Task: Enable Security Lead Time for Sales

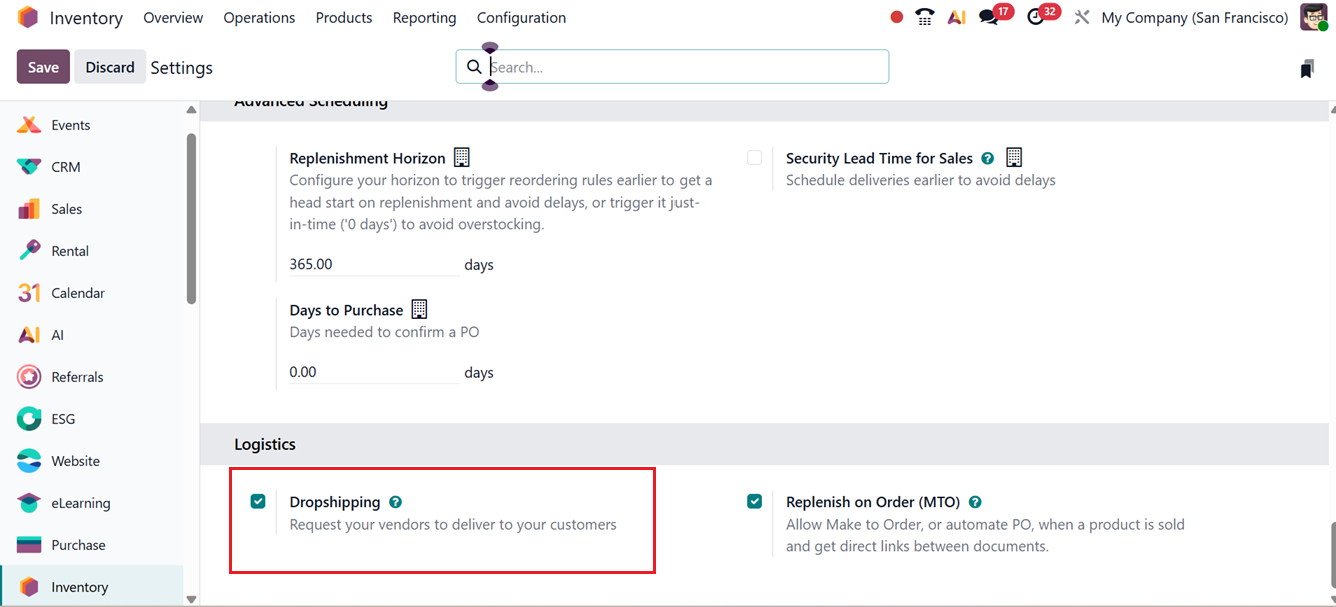Action: point(755,157)
